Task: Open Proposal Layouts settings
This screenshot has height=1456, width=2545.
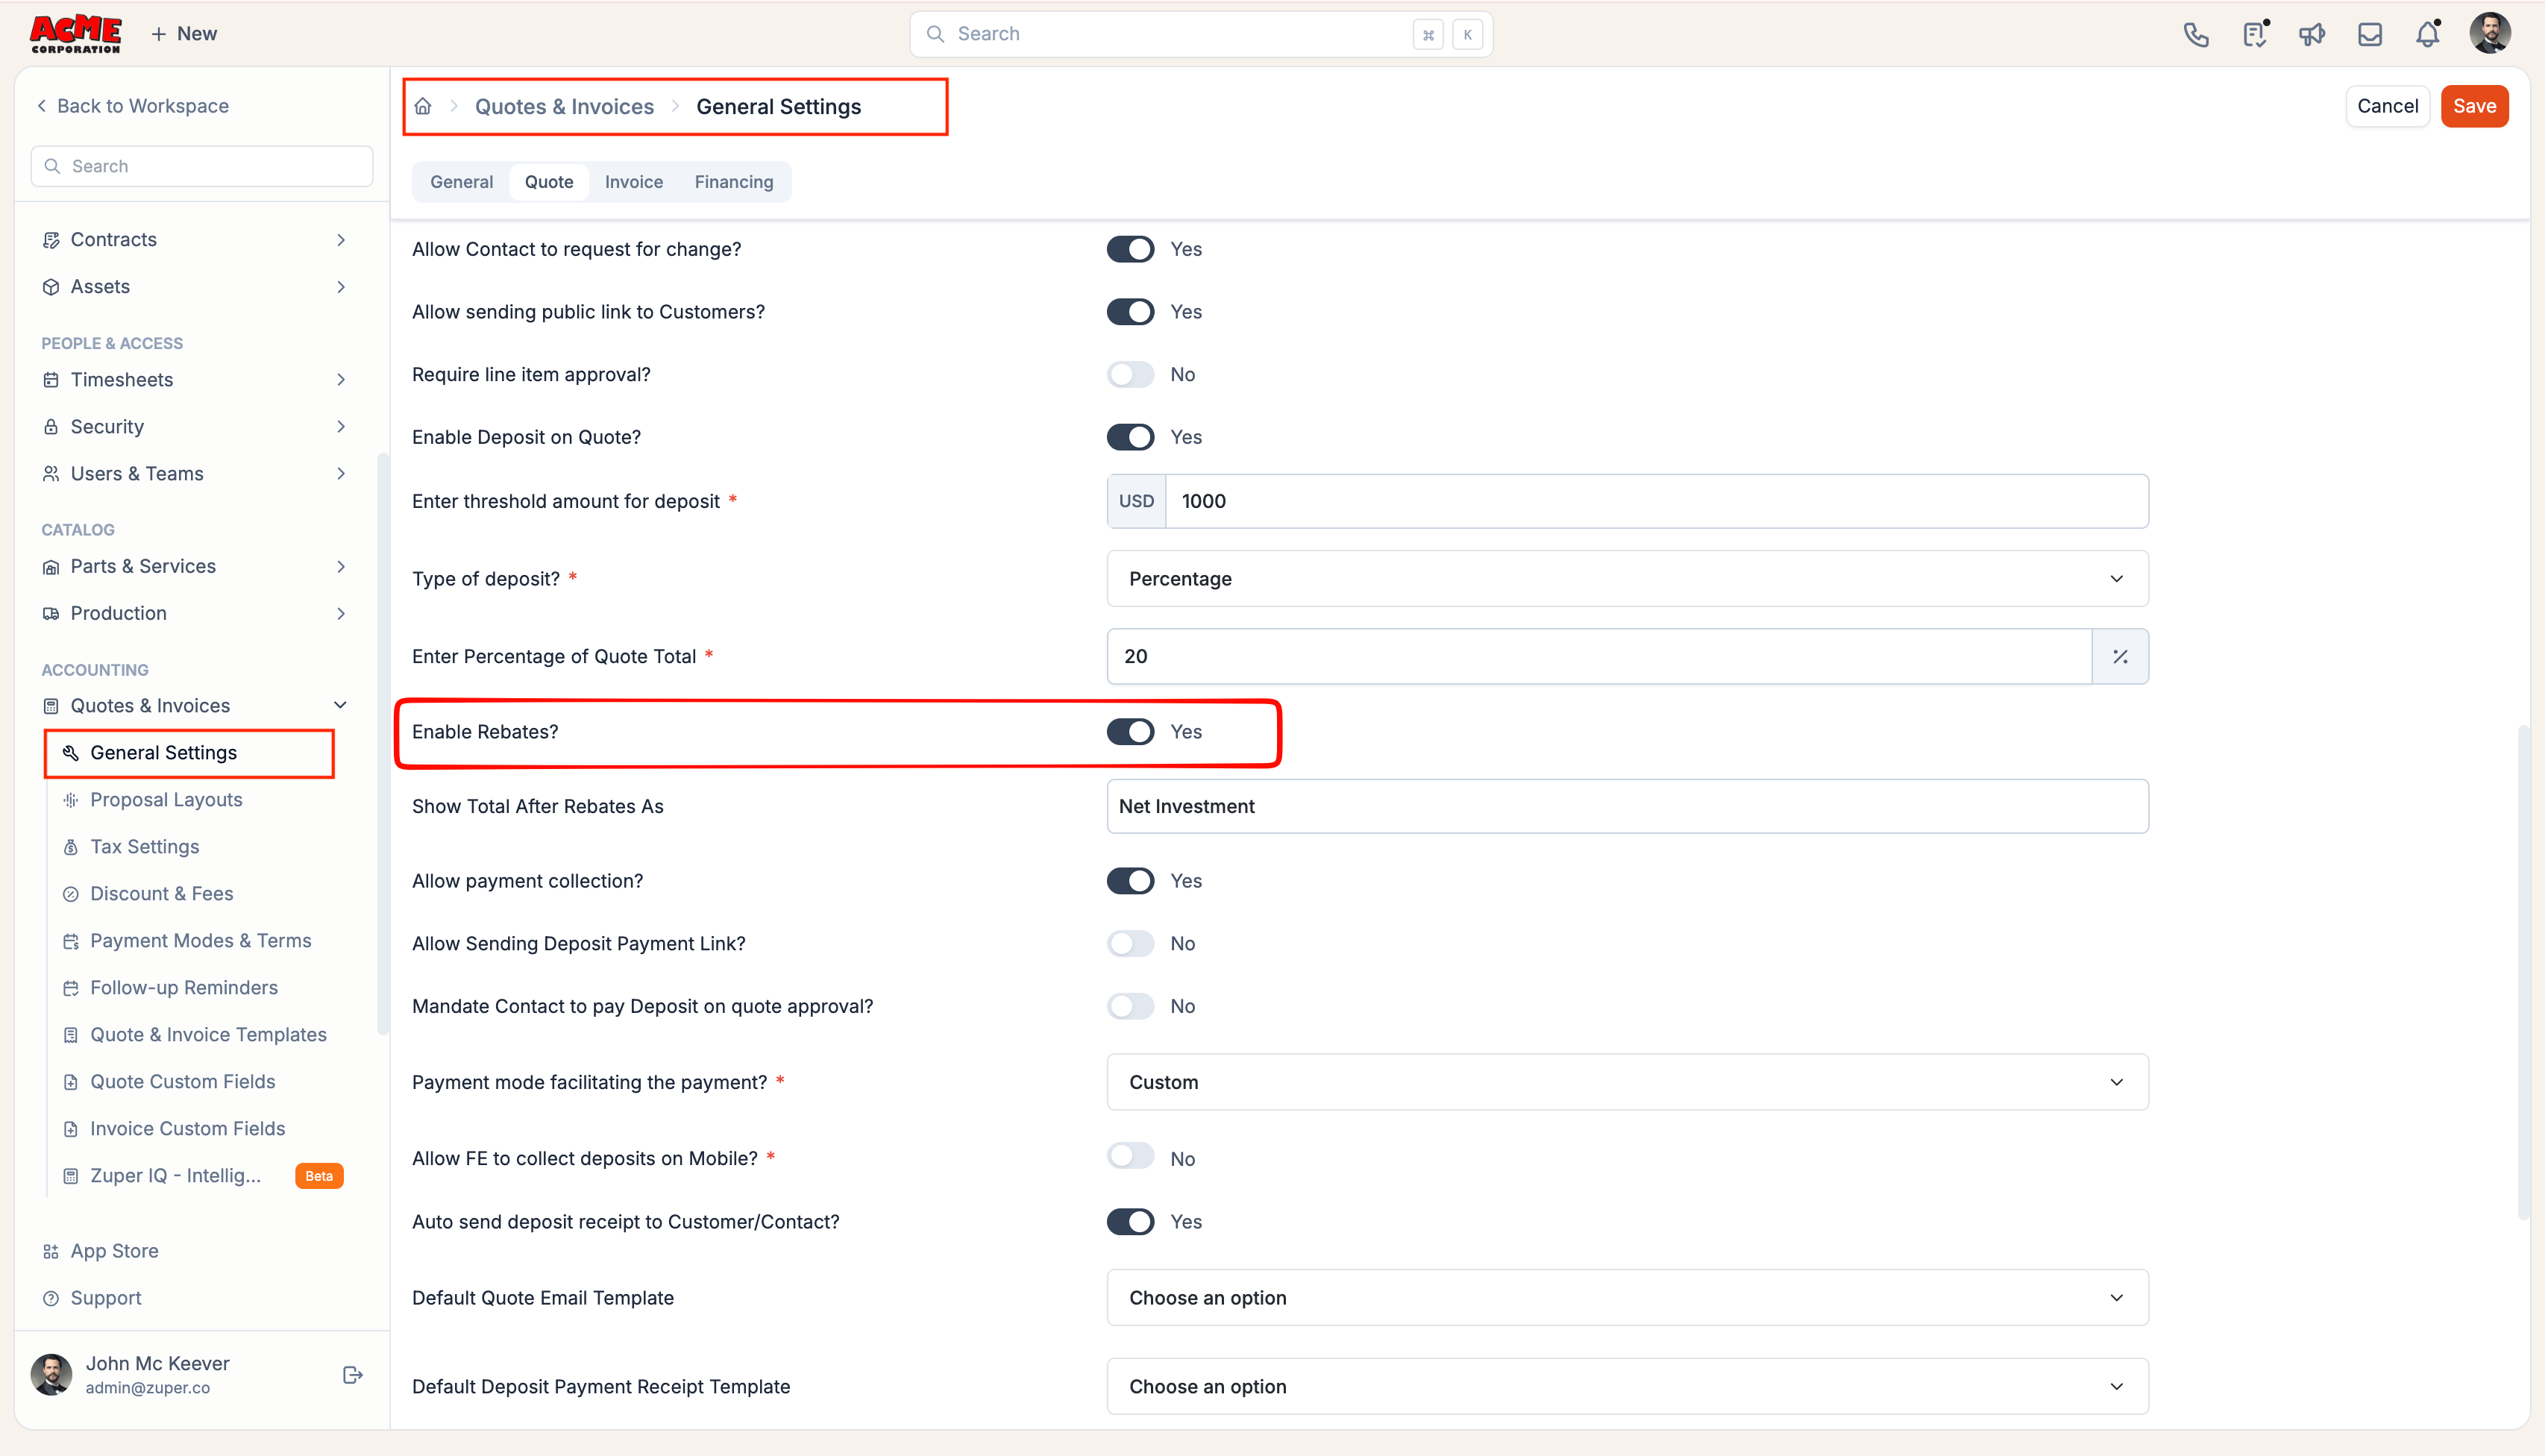Action: click(166, 799)
